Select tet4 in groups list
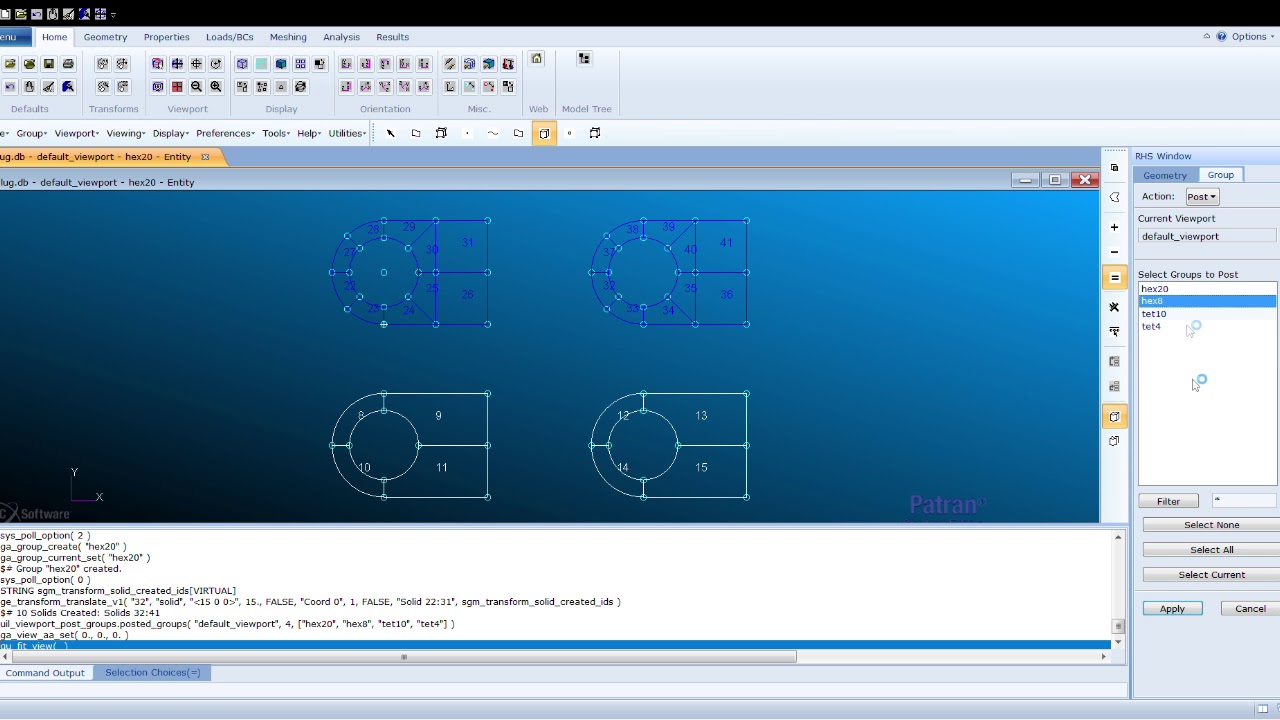 pyautogui.click(x=1208, y=326)
